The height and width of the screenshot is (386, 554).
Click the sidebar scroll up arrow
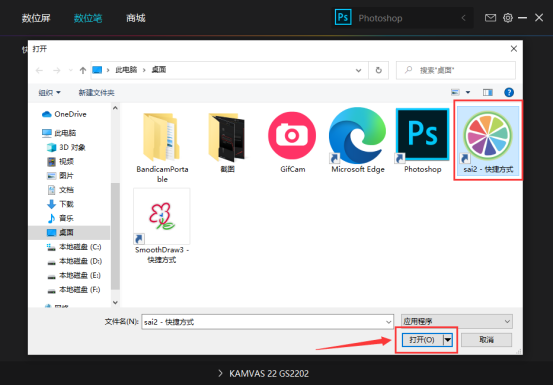tap(115, 108)
